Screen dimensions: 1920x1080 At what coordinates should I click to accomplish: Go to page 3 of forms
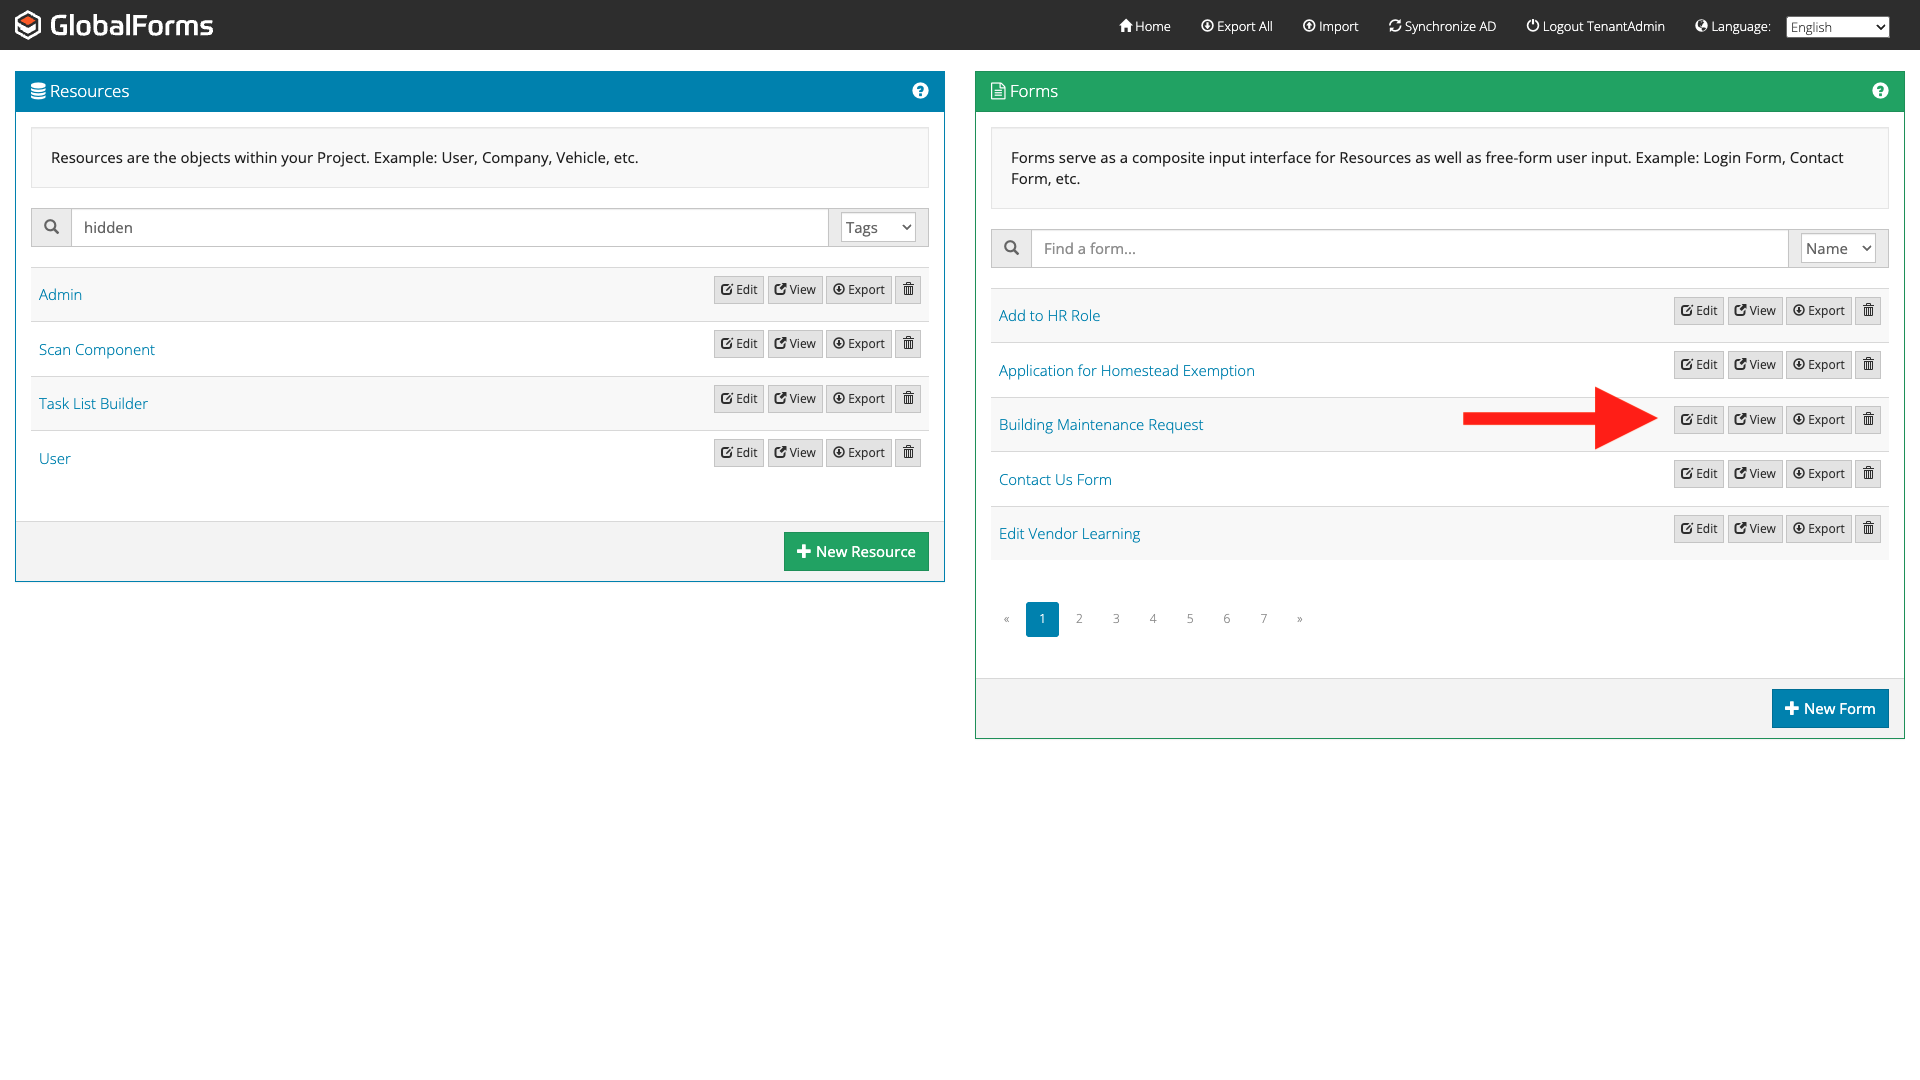[1116, 619]
